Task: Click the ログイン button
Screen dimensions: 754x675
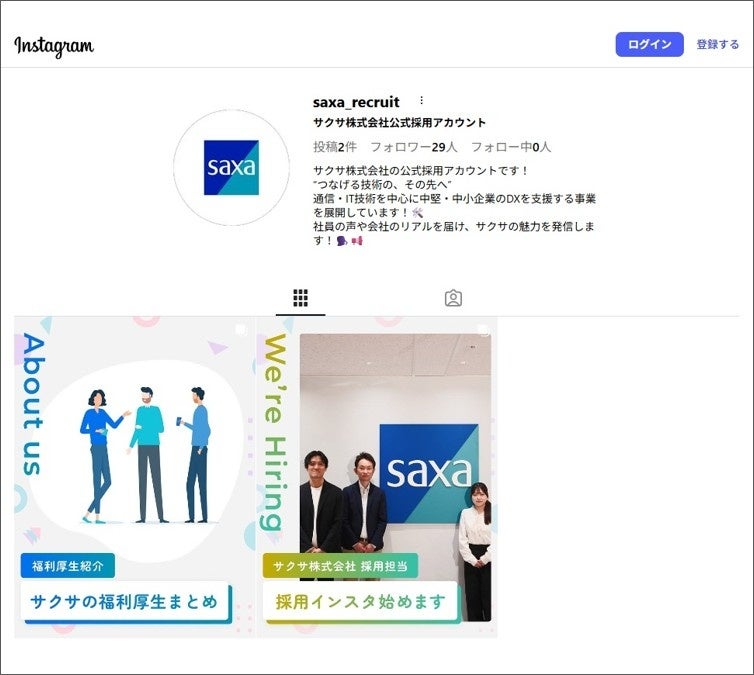Action: [x=649, y=44]
